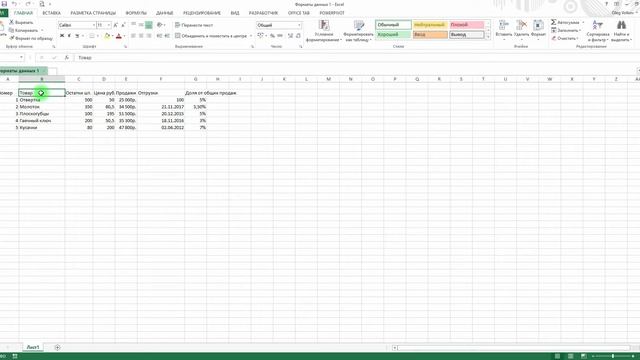
Task: Expand borders dropdown arrow
Action: click(98, 36)
